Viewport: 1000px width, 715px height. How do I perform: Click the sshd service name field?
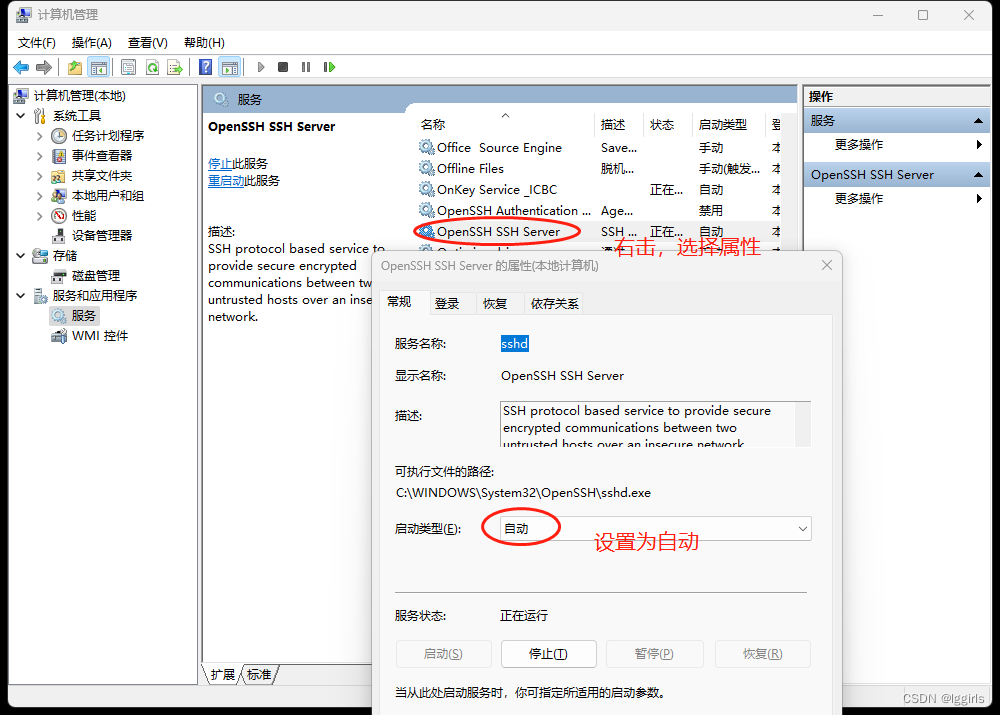pyautogui.click(x=515, y=344)
